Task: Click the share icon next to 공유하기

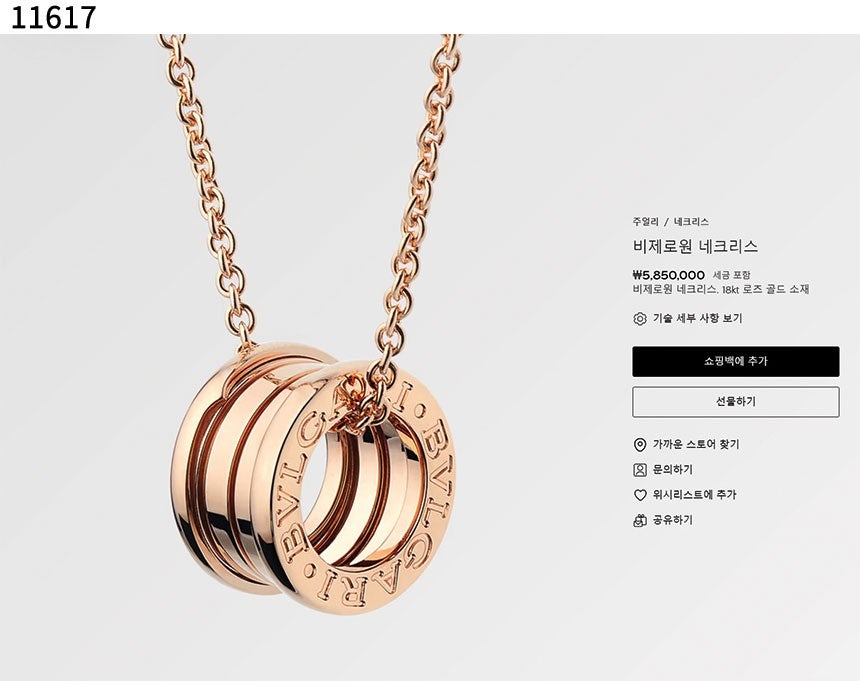Action: coord(640,520)
